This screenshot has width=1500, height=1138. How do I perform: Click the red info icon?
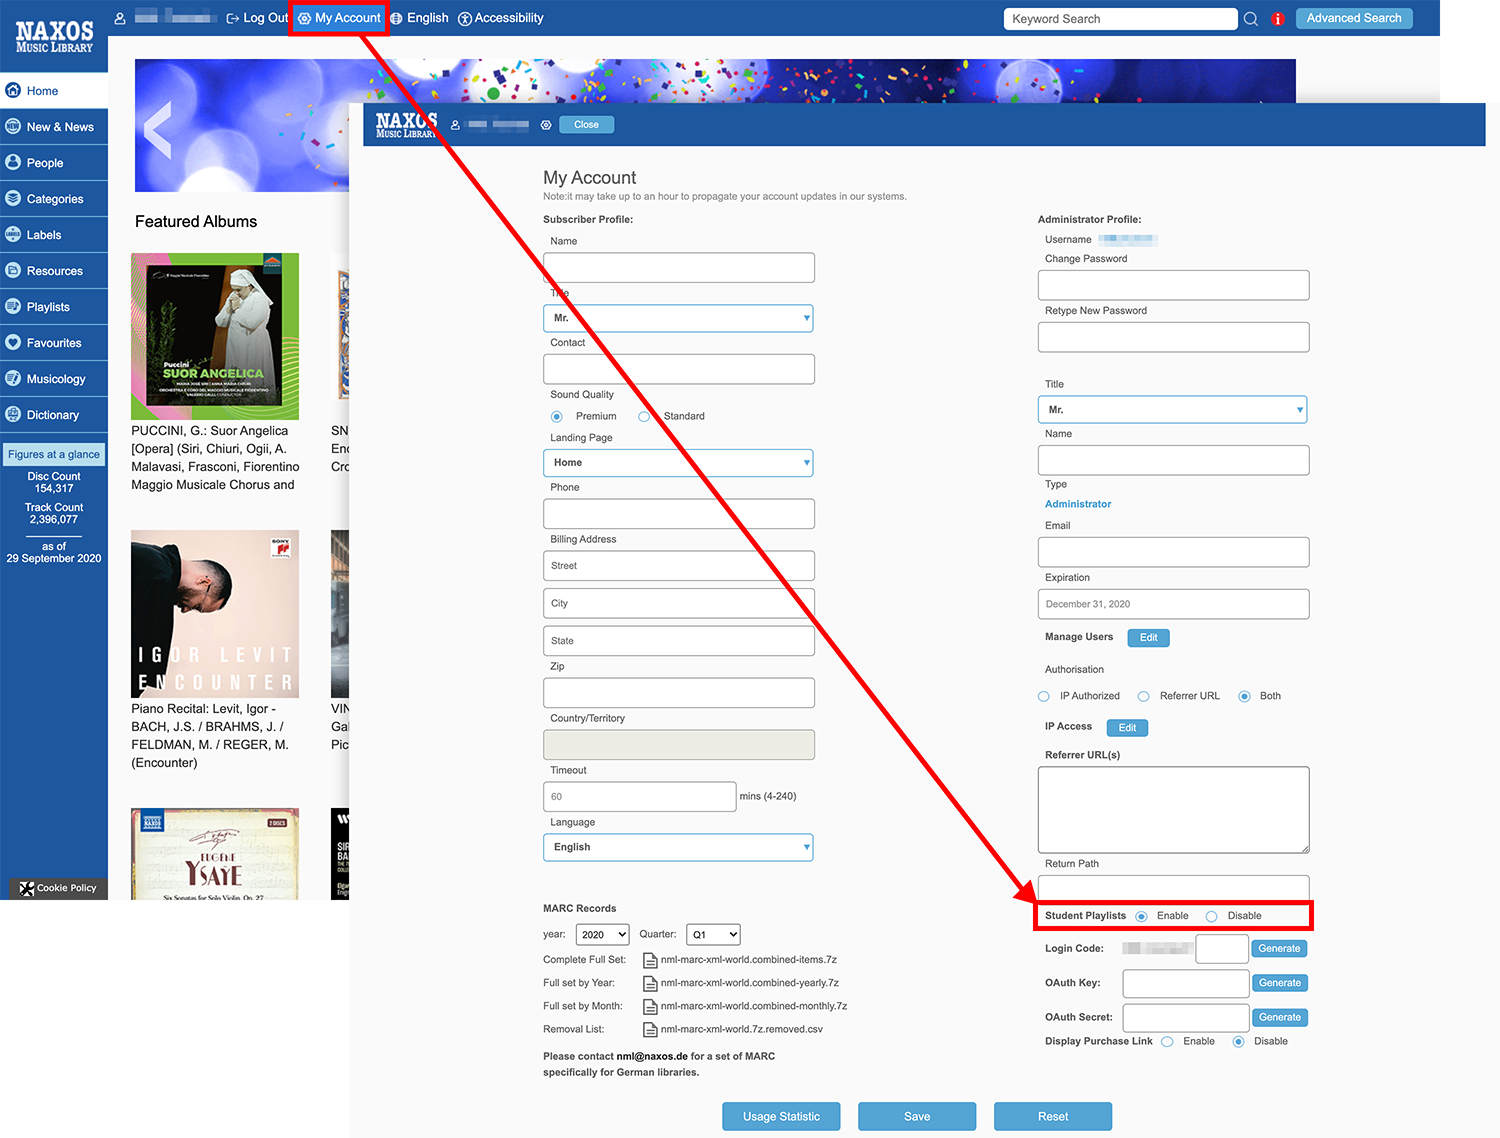(1277, 19)
